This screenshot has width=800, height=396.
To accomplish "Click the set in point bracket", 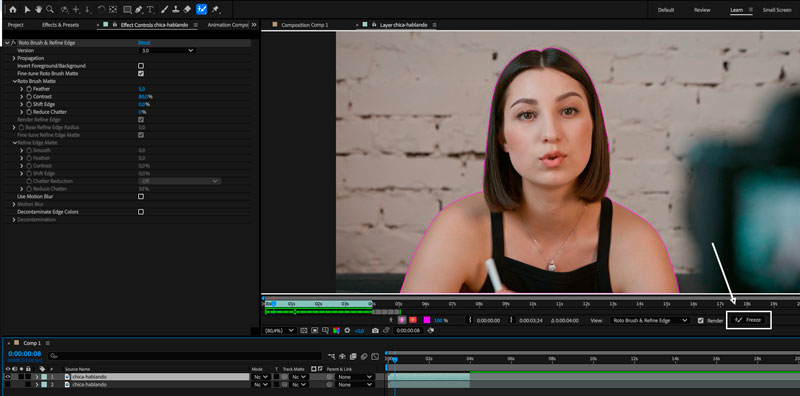I will coord(470,320).
